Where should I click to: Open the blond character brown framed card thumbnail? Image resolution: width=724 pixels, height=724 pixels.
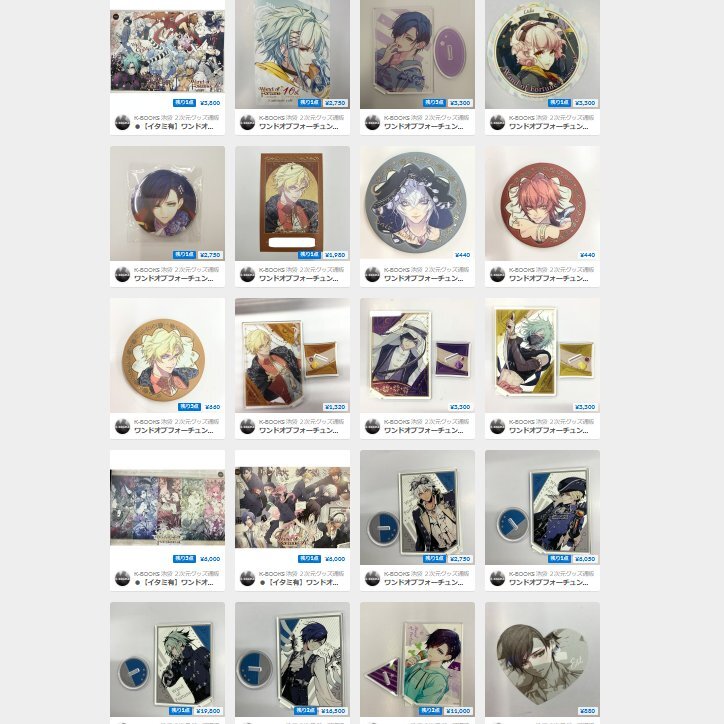pyautogui.click(x=292, y=204)
